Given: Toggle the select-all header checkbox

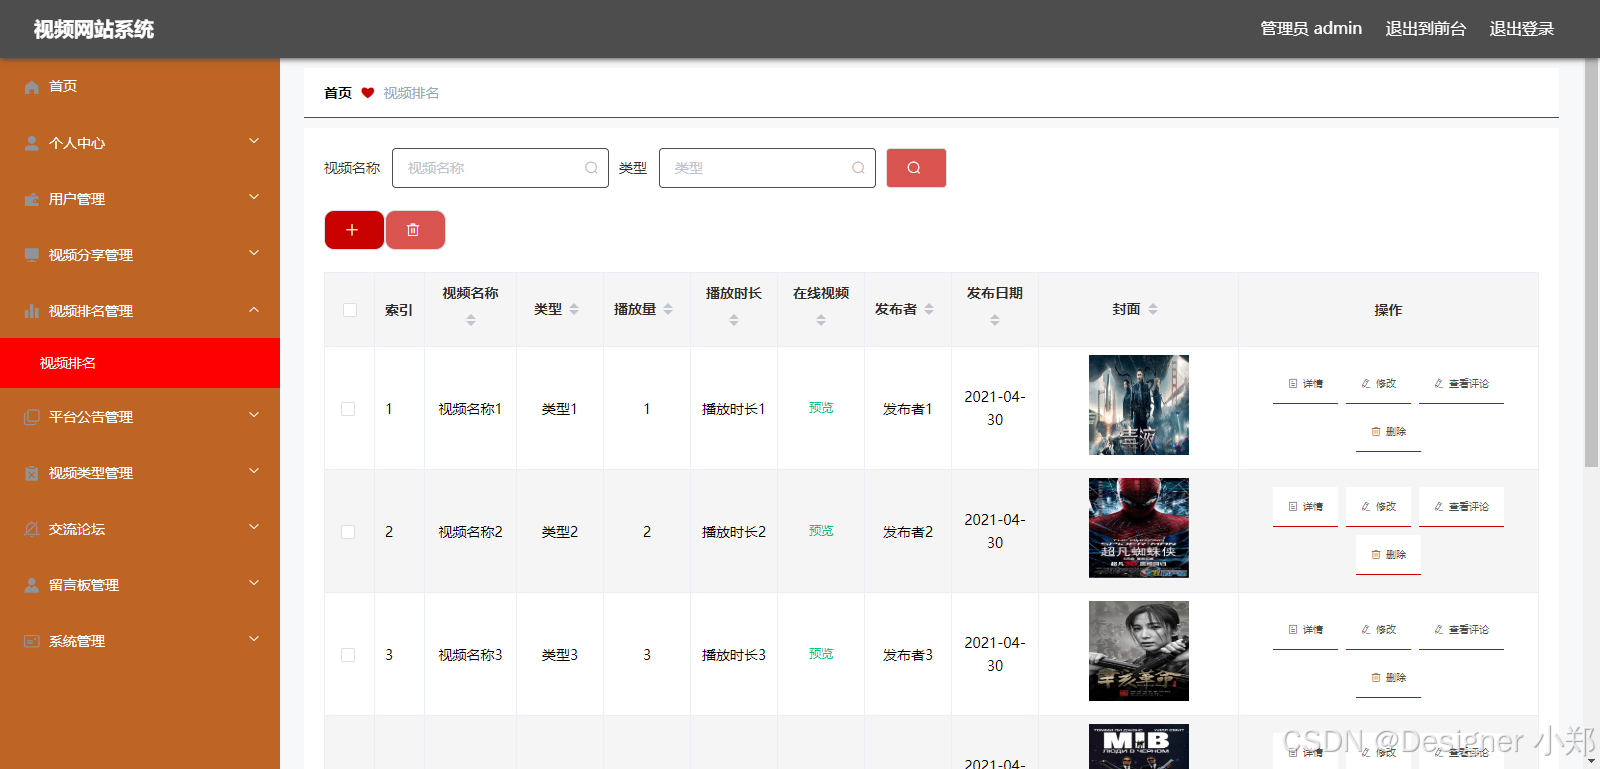Looking at the screenshot, I should pyautogui.click(x=350, y=310).
